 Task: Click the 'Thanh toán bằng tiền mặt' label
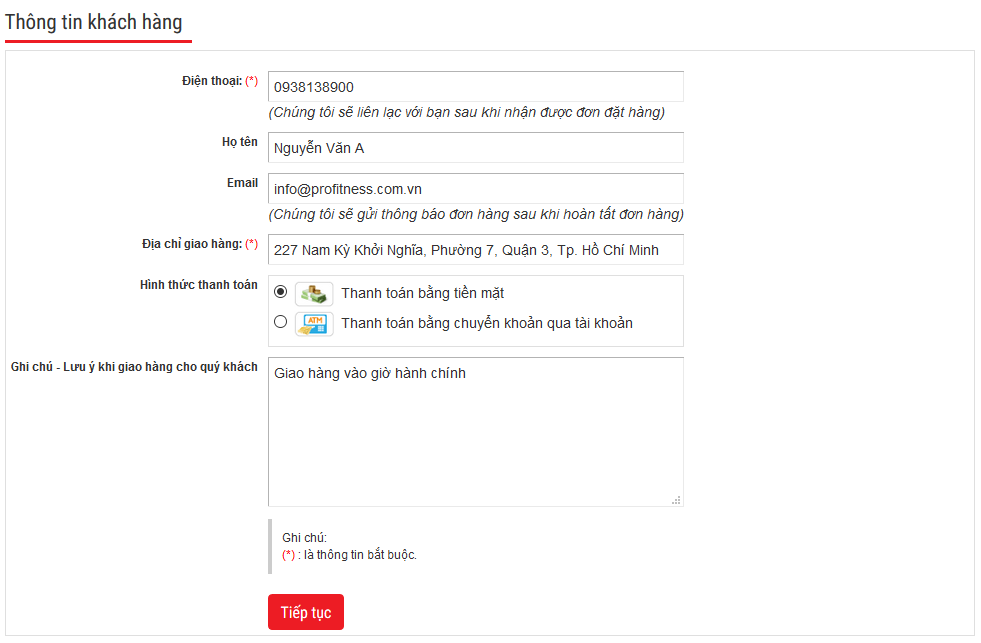tap(422, 293)
